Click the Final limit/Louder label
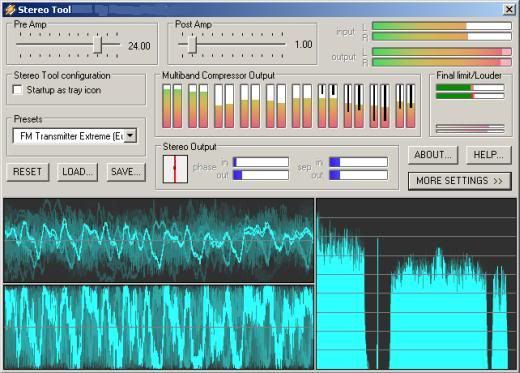 pyautogui.click(x=469, y=76)
